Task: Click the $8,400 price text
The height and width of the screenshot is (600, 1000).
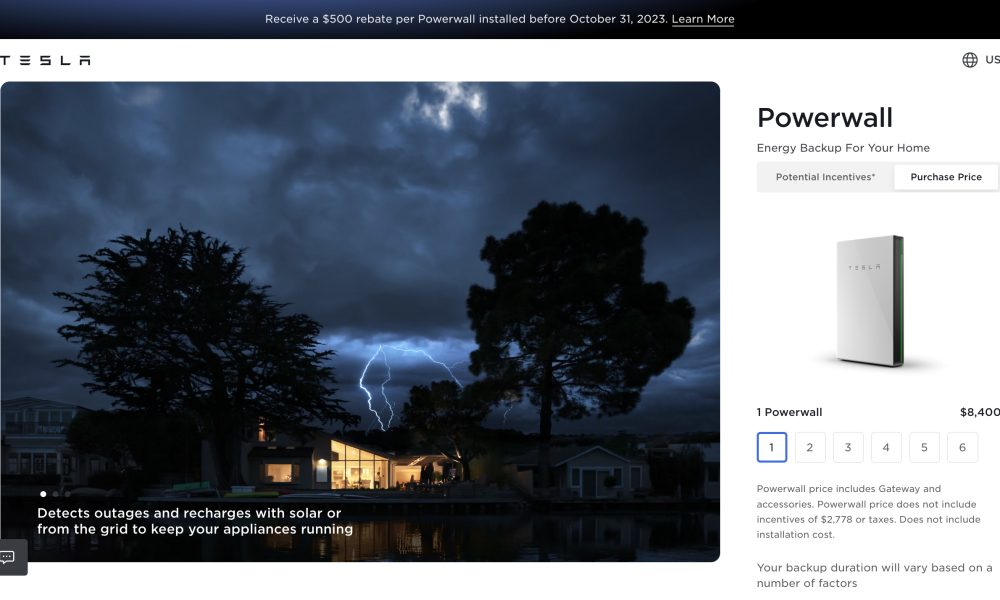Action: pyautogui.click(x=980, y=412)
